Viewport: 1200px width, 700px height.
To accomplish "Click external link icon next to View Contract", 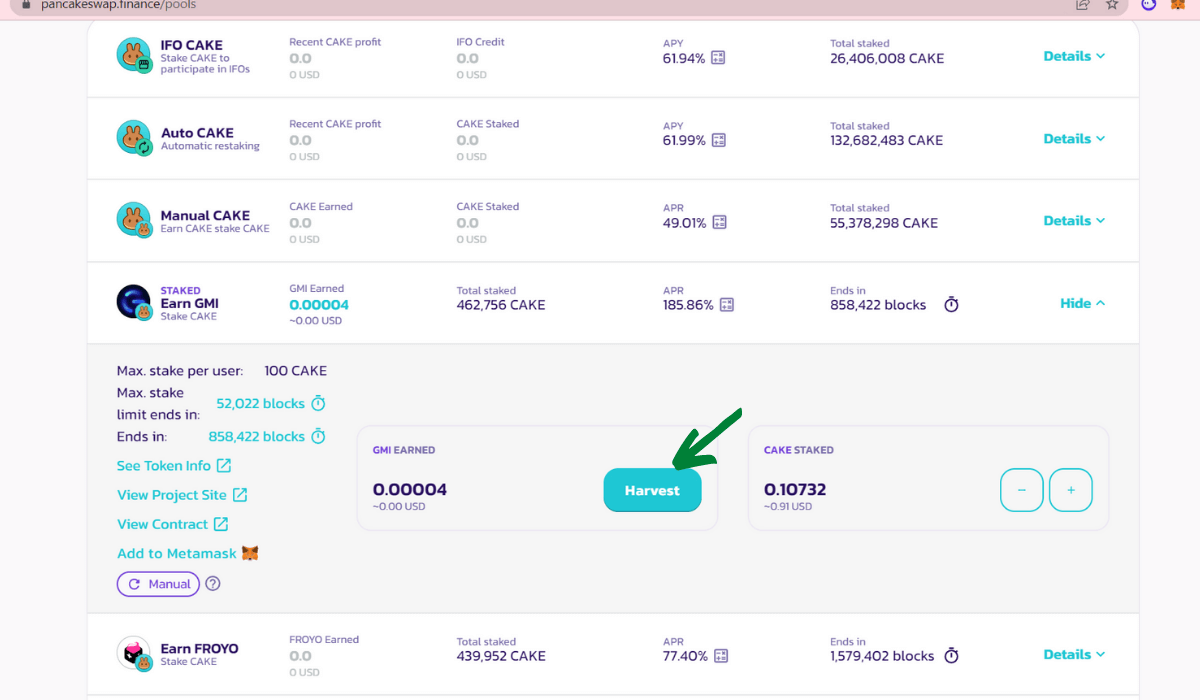I will [x=221, y=523].
